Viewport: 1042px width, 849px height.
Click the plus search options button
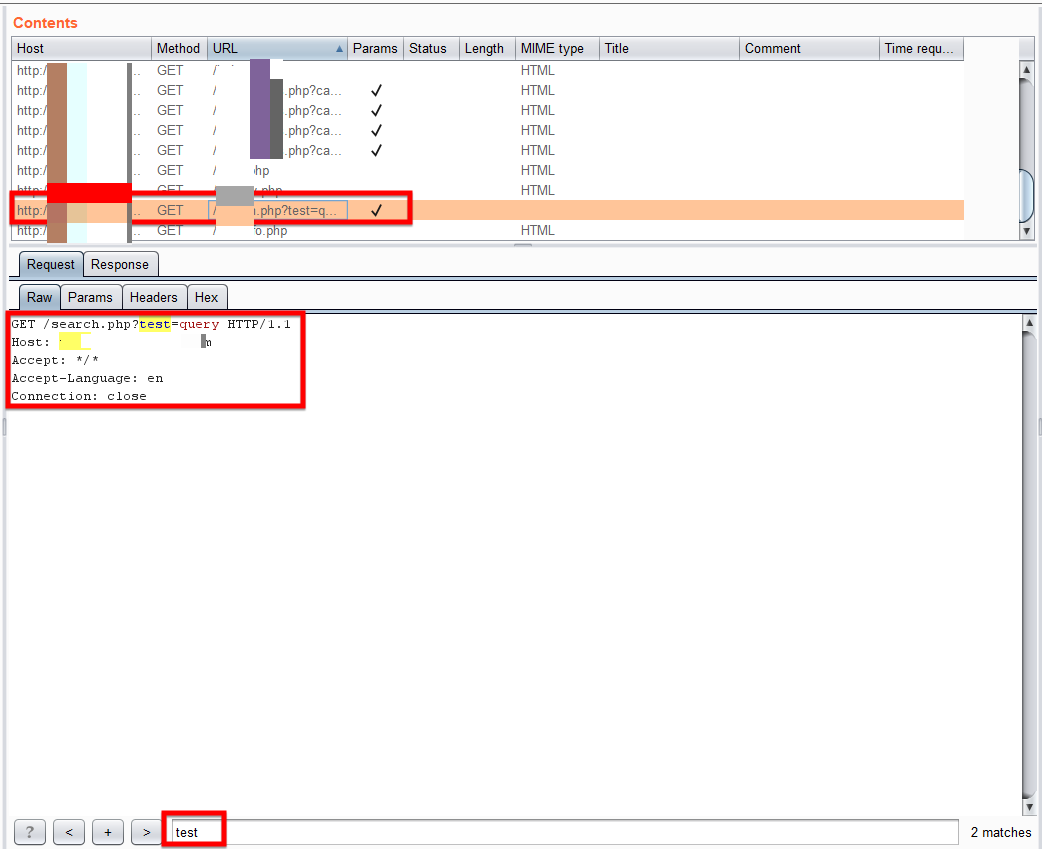click(107, 832)
